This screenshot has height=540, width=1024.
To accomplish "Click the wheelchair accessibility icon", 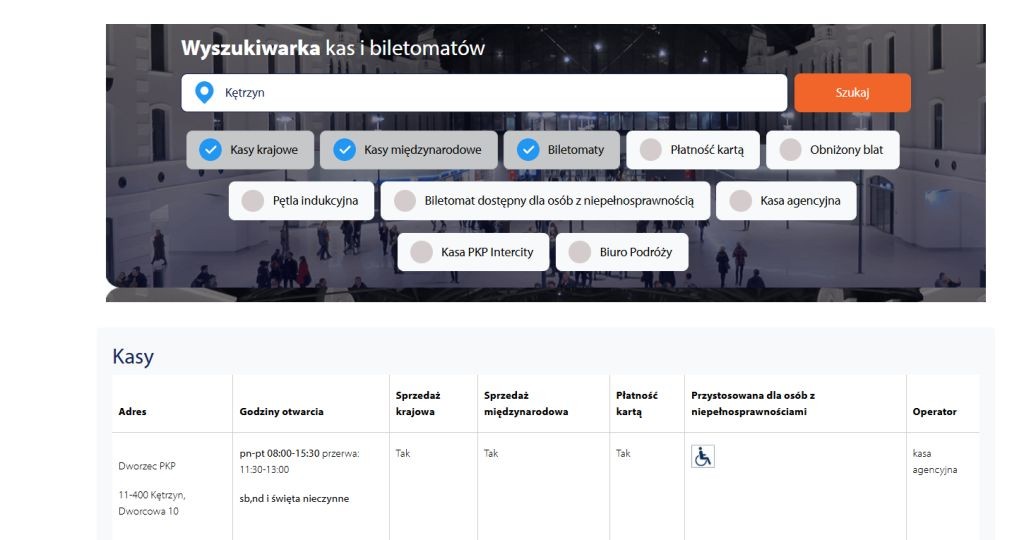I will (703, 456).
